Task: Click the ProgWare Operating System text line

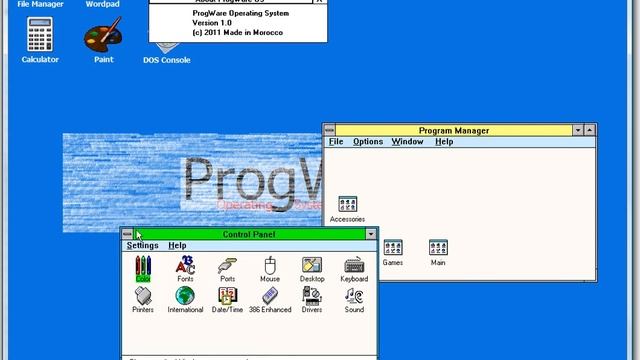Action: tap(240, 13)
